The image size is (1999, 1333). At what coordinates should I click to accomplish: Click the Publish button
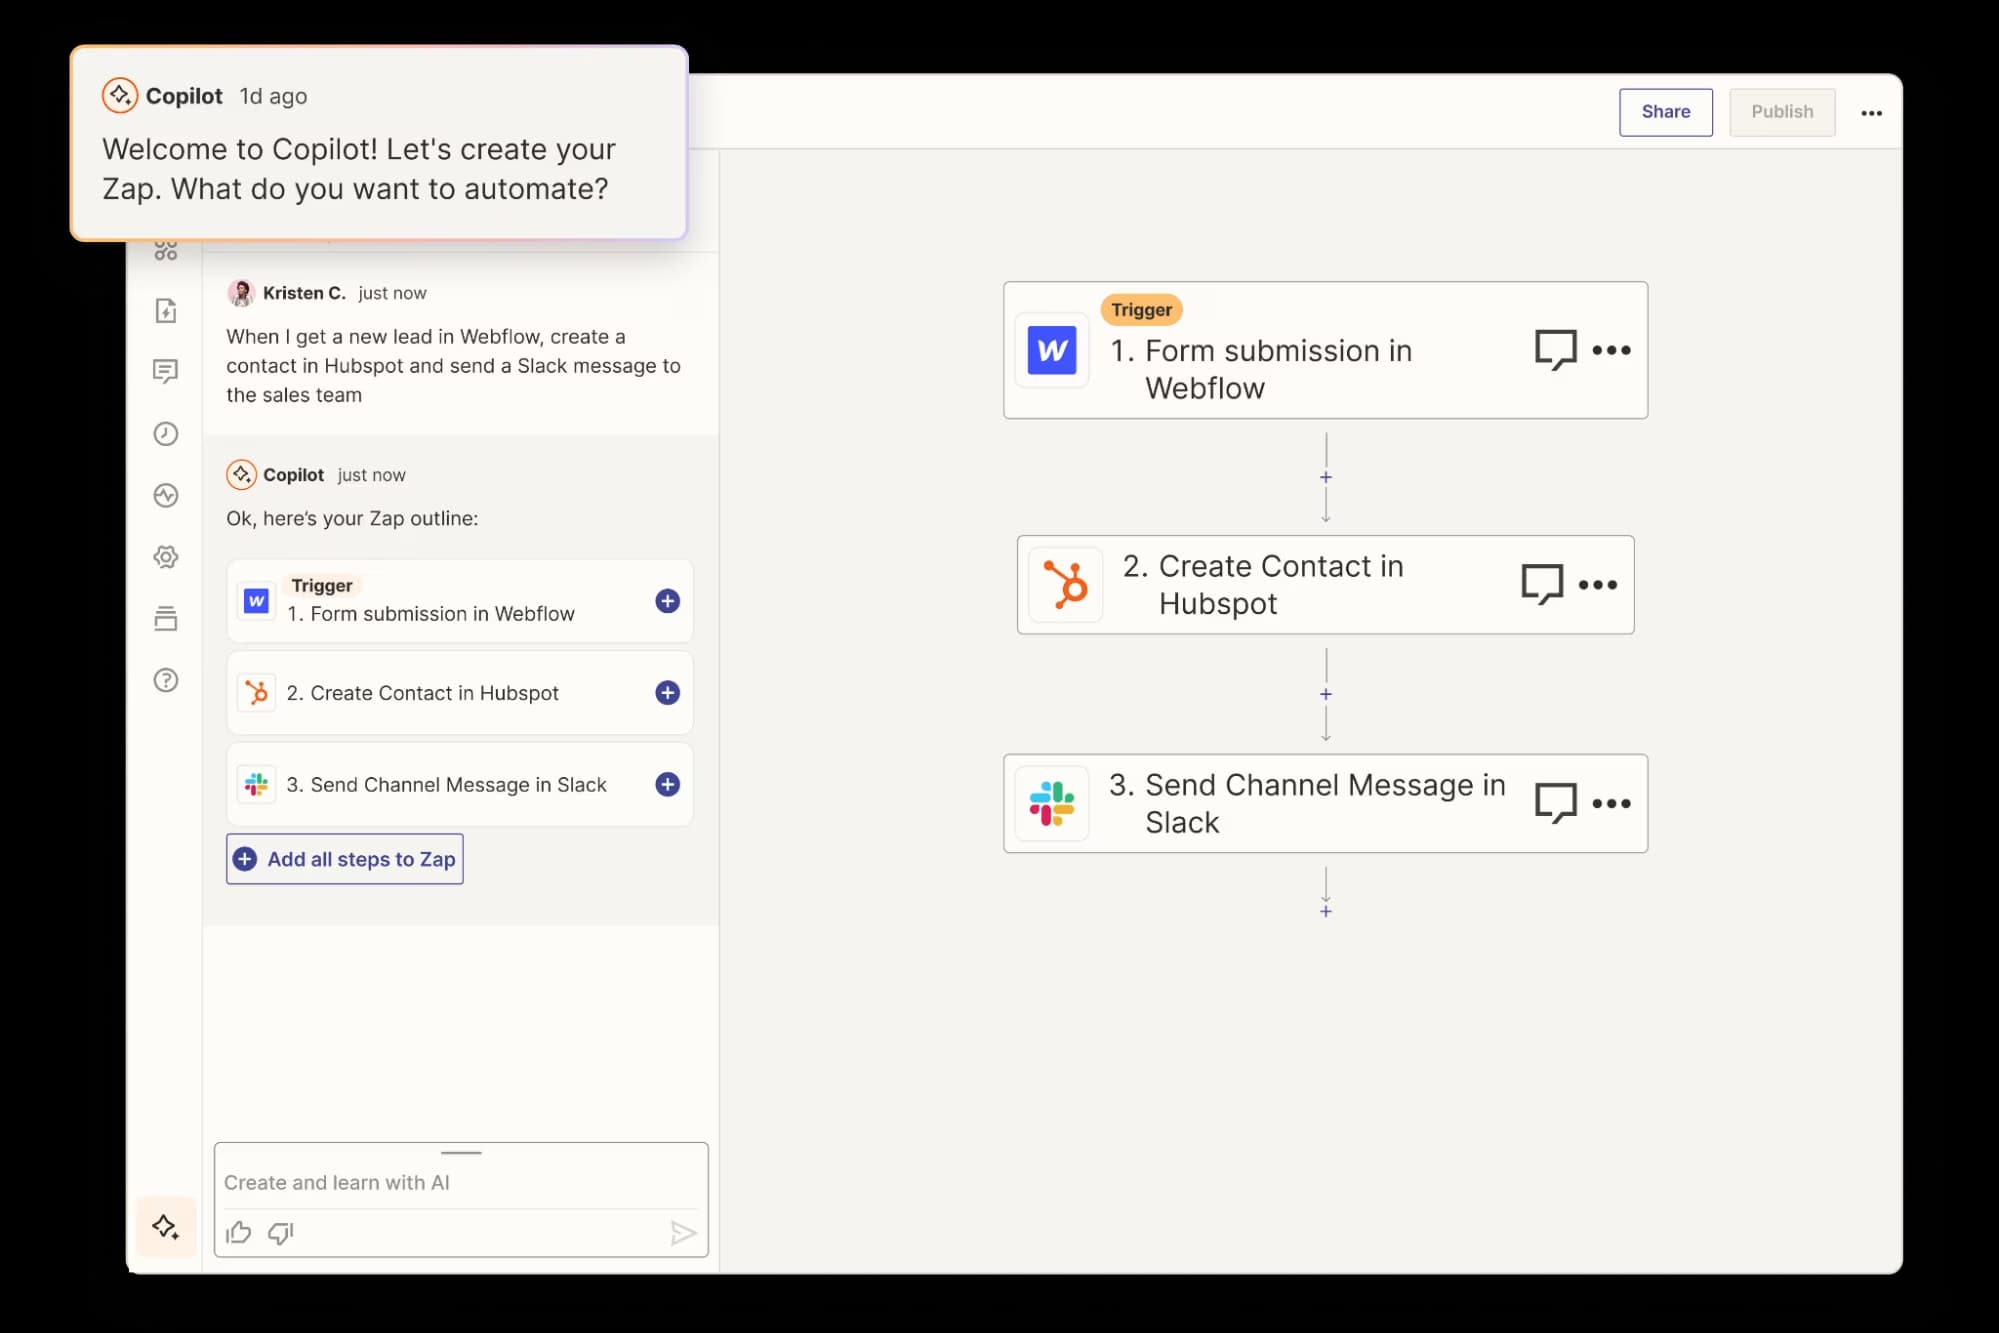(1782, 112)
